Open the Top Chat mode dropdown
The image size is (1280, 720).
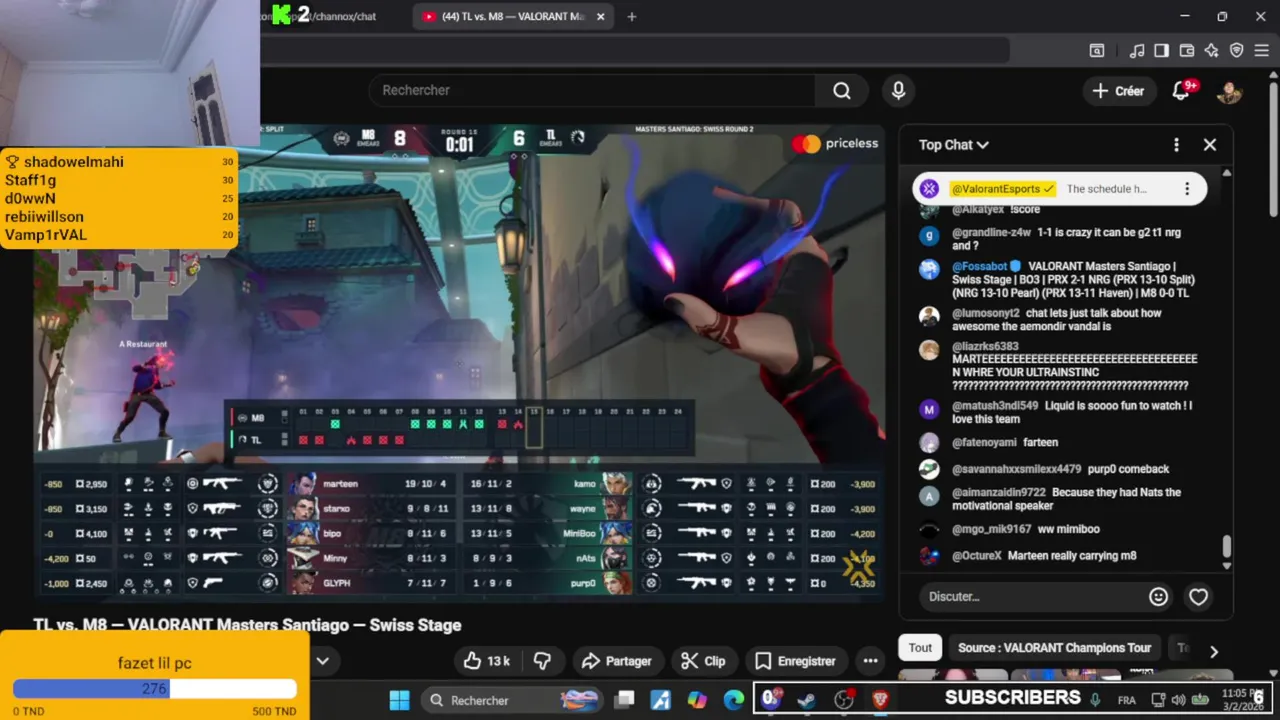954,145
